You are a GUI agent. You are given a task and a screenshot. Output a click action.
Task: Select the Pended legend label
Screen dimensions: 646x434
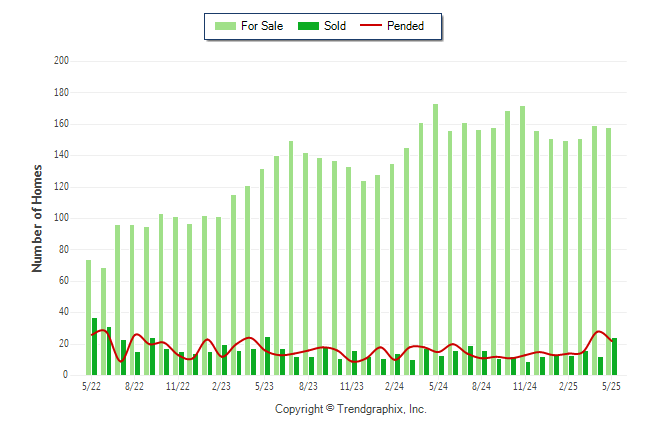(405, 26)
